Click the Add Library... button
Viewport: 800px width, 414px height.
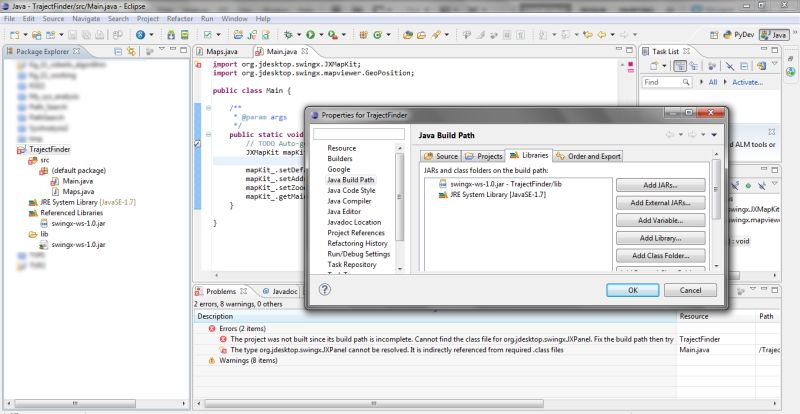(x=660, y=238)
